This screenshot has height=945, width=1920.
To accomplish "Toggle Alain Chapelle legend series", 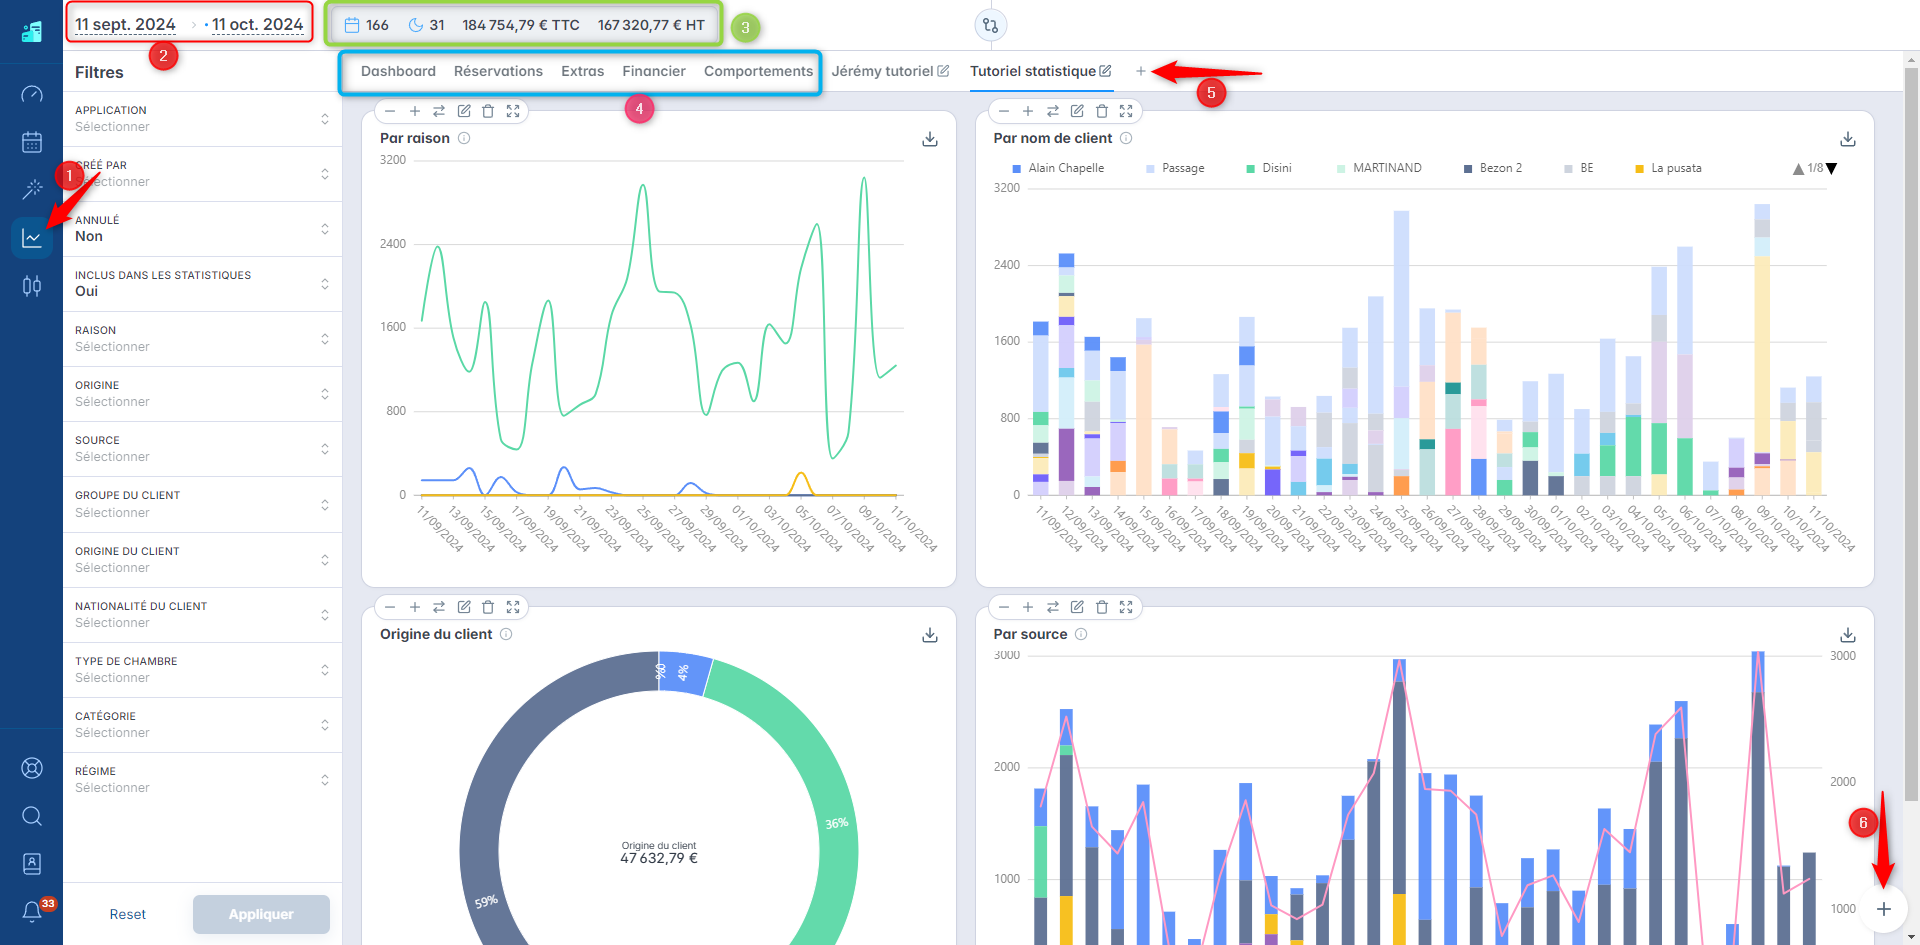I will click(x=1059, y=168).
